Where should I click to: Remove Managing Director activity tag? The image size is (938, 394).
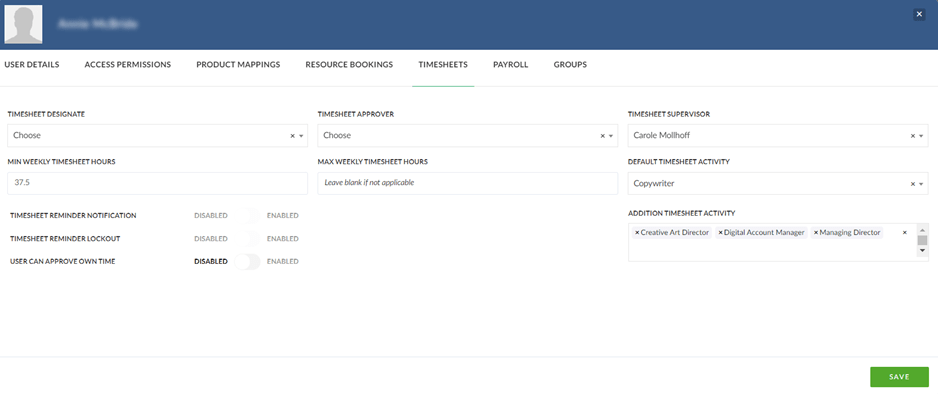816,233
